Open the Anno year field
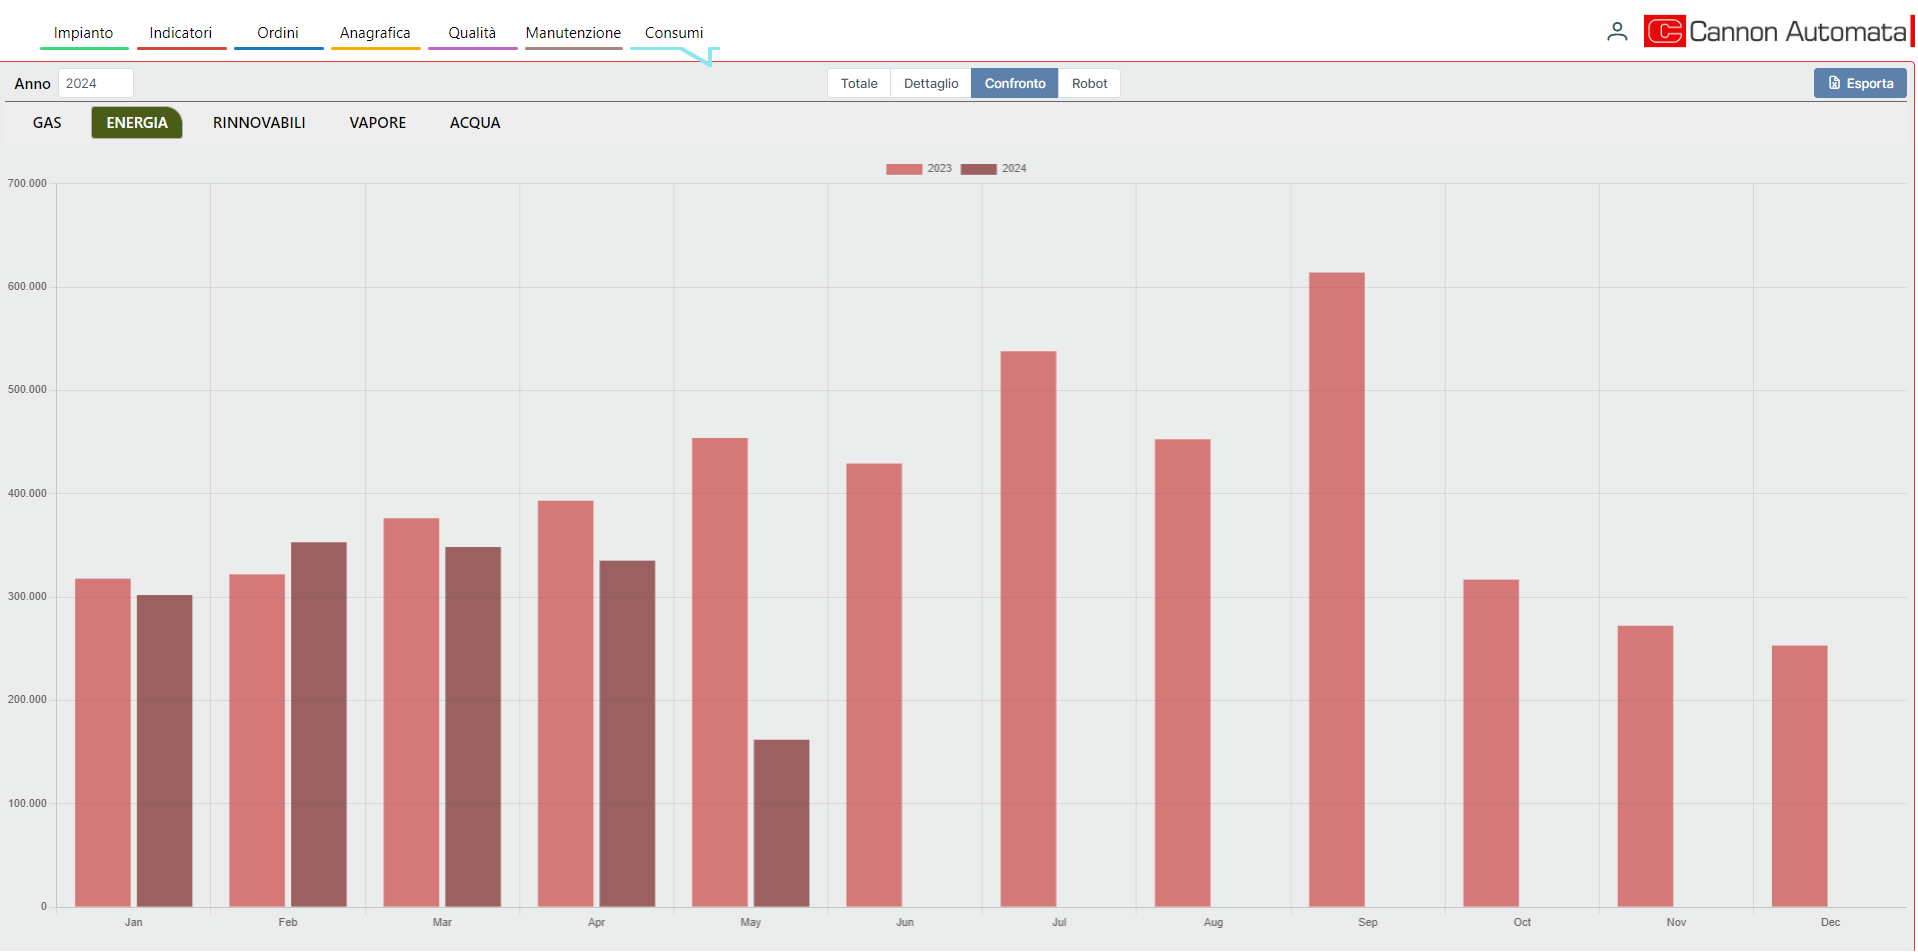The width and height of the screenshot is (1918, 952). pos(95,83)
